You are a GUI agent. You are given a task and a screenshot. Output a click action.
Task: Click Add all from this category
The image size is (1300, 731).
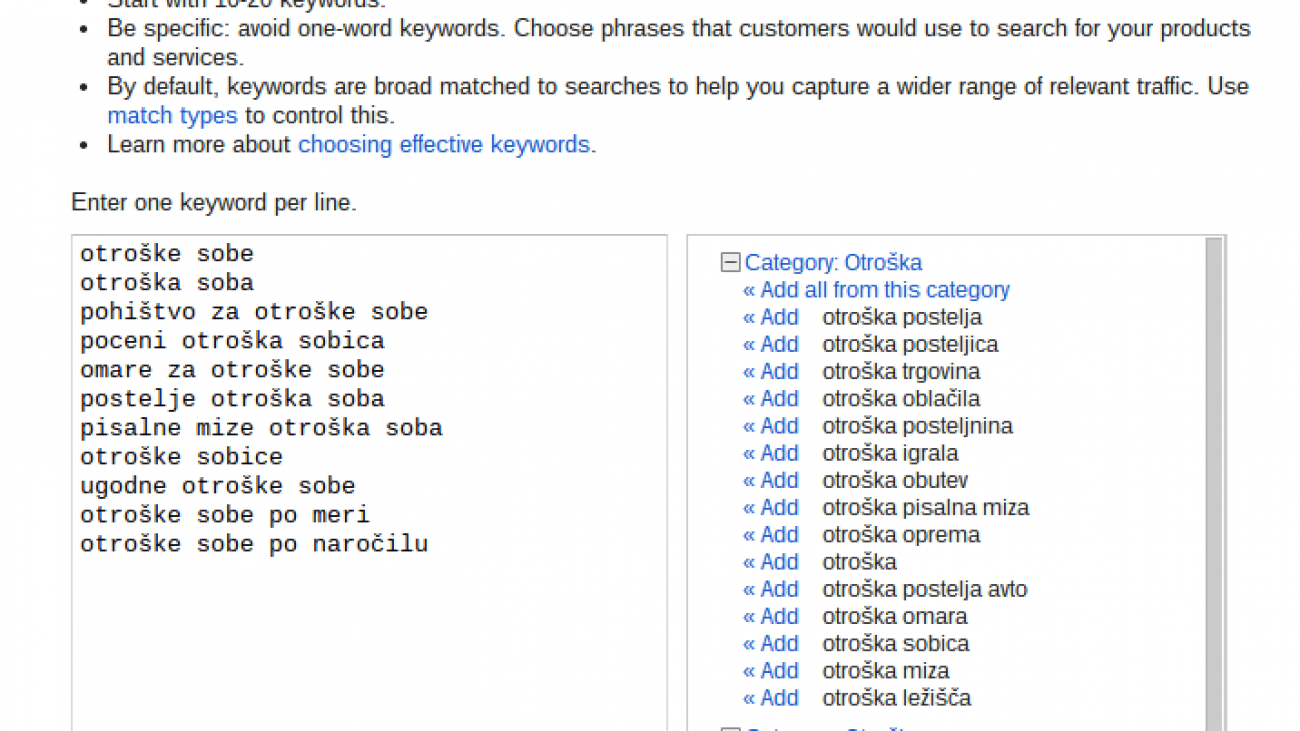pos(876,290)
